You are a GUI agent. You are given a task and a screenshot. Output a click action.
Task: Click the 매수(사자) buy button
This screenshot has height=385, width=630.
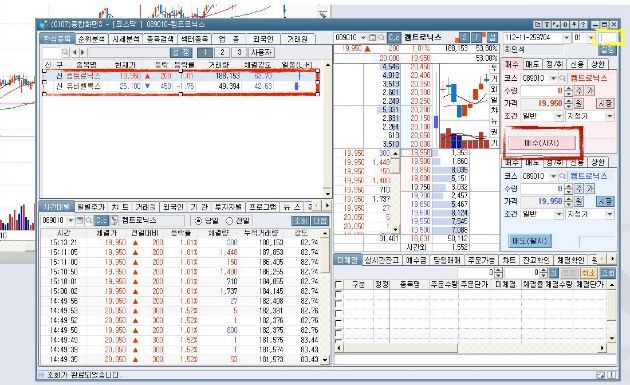click(542, 143)
